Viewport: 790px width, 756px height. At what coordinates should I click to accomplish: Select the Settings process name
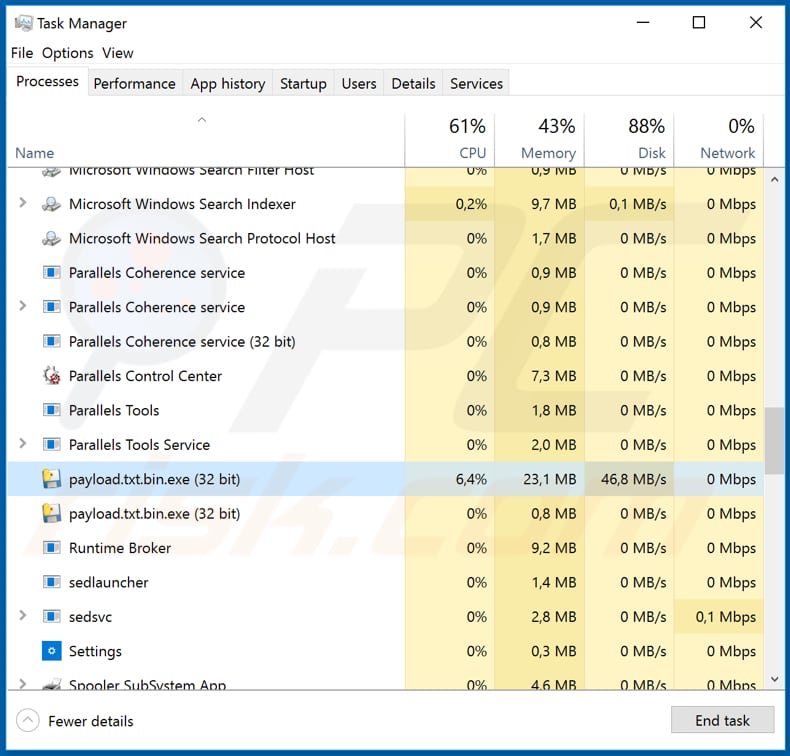95,651
